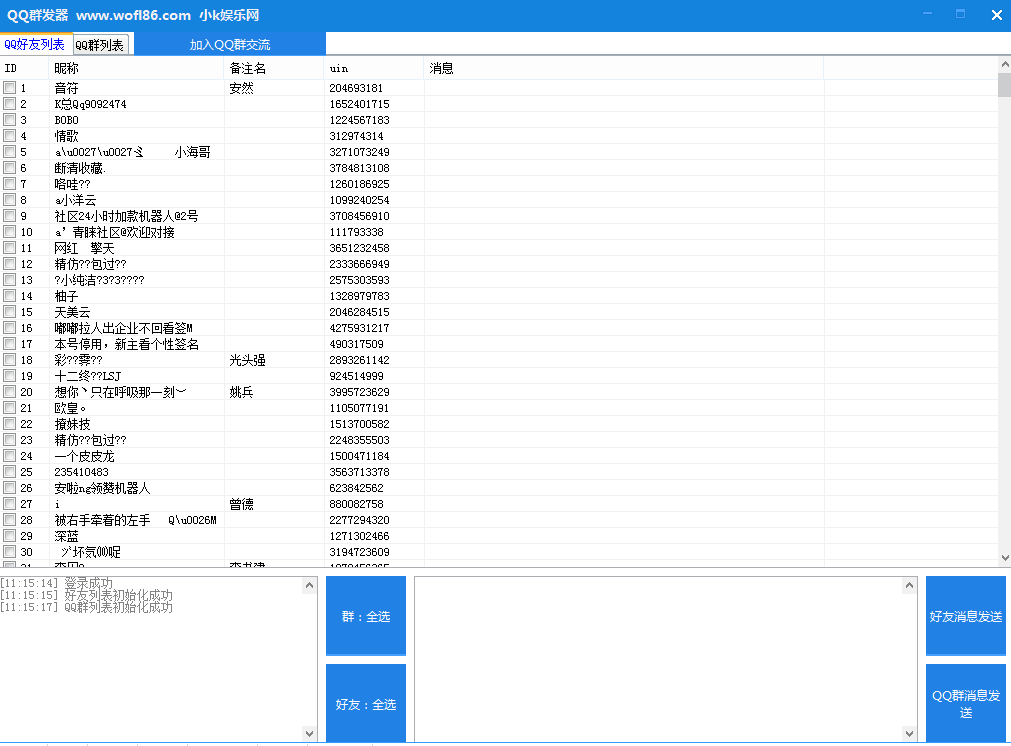Click the log panel scroll-up arrow
The height and width of the screenshot is (746, 1011).
[x=309, y=585]
